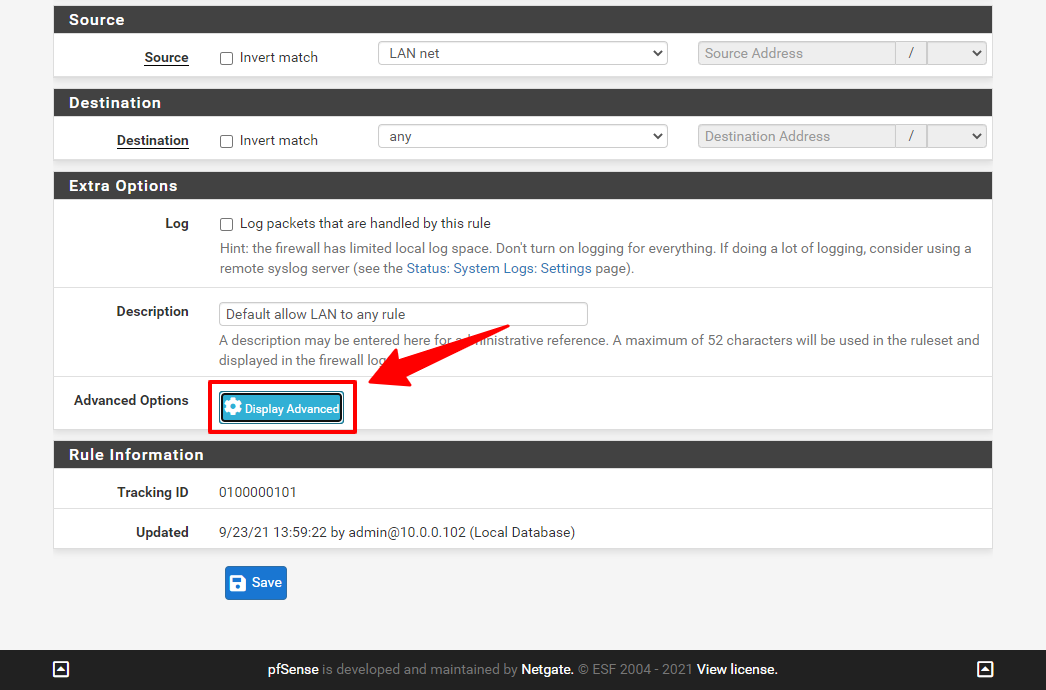Screen dimensions: 1046x690
Task: Click the bottom-left footer up-arrow icon
Action: tap(61, 669)
